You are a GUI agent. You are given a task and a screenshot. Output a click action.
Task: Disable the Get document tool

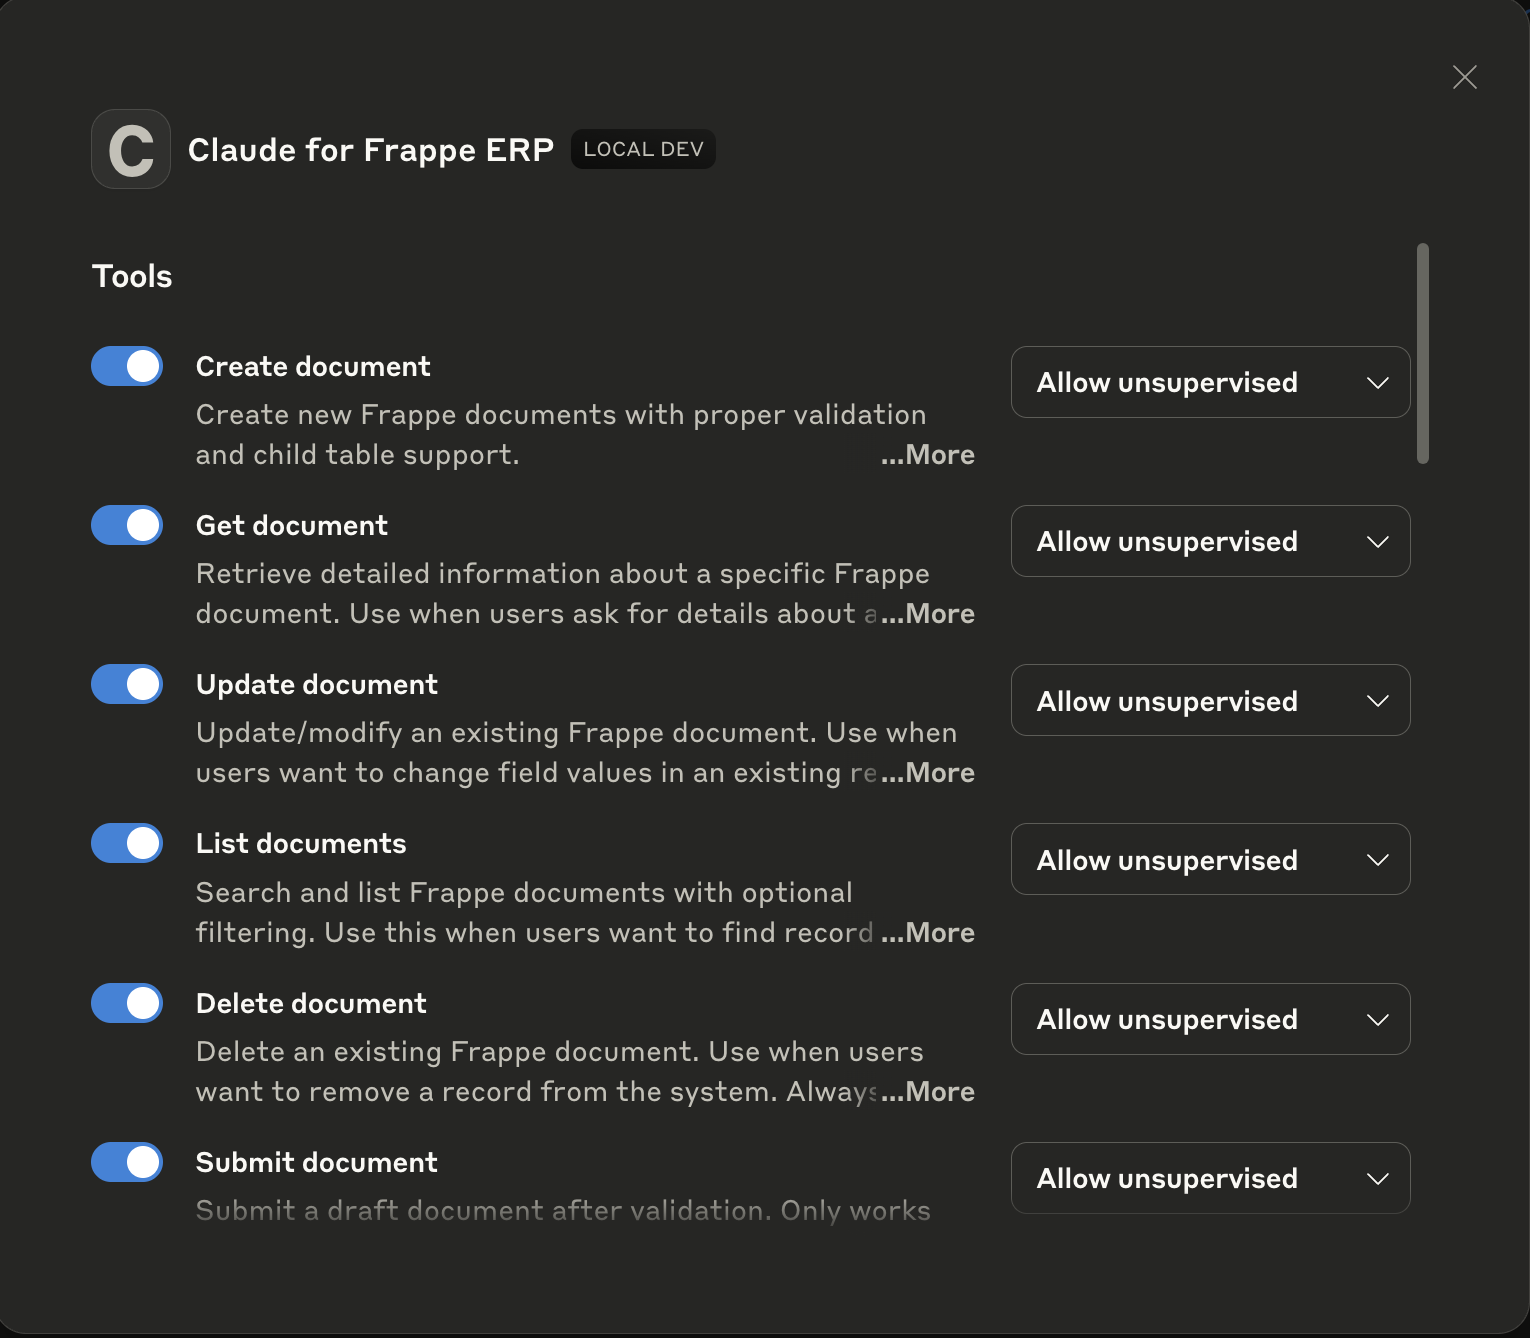(x=127, y=525)
